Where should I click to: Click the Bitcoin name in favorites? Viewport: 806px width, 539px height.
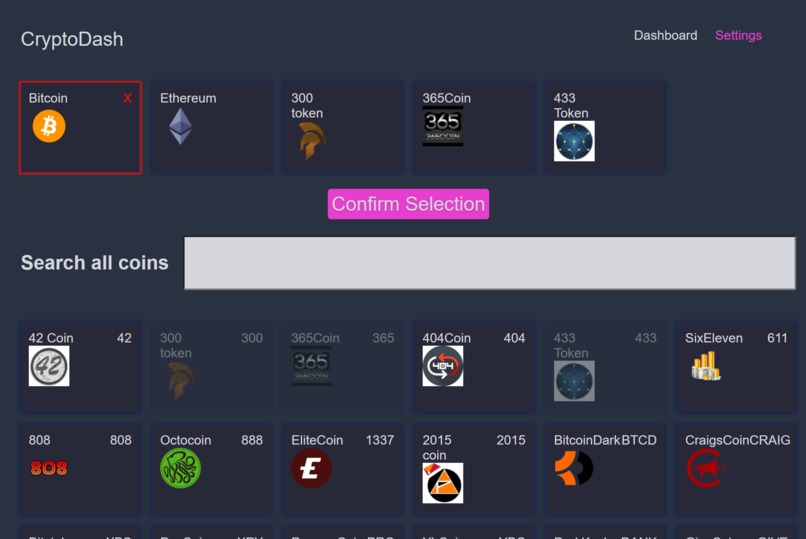(x=48, y=98)
